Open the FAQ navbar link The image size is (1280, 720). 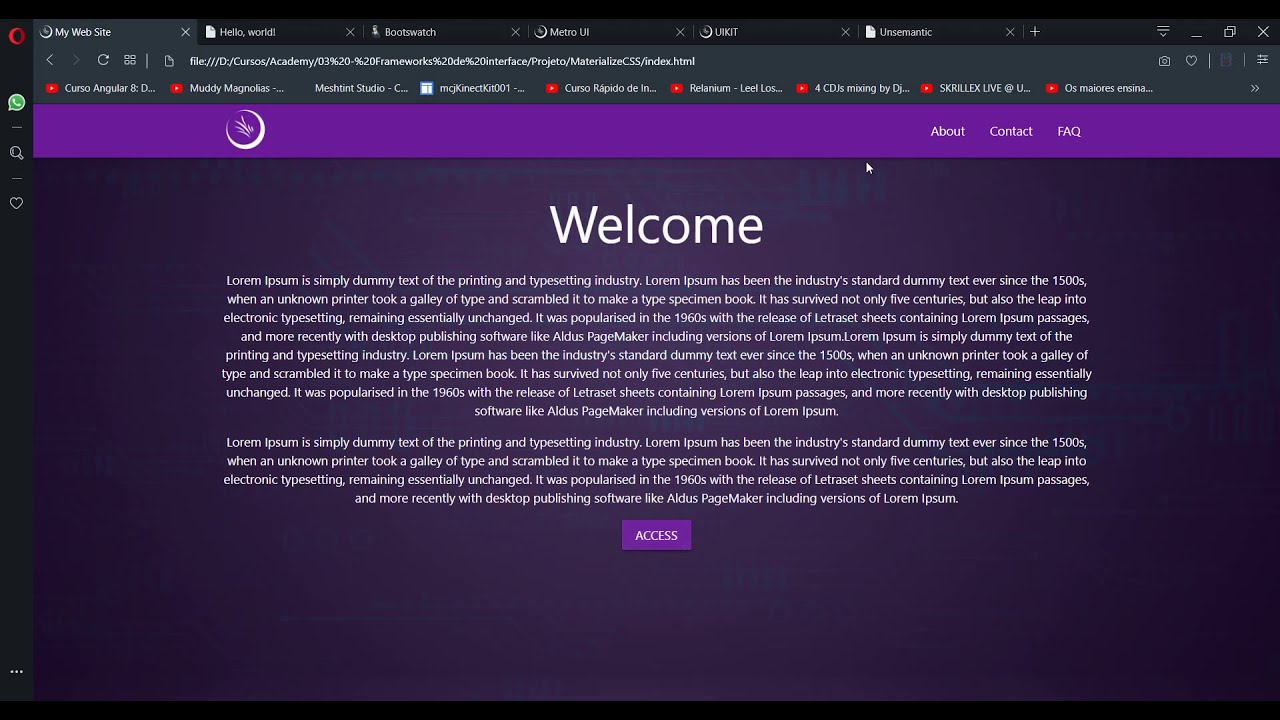pos(1069,131)
